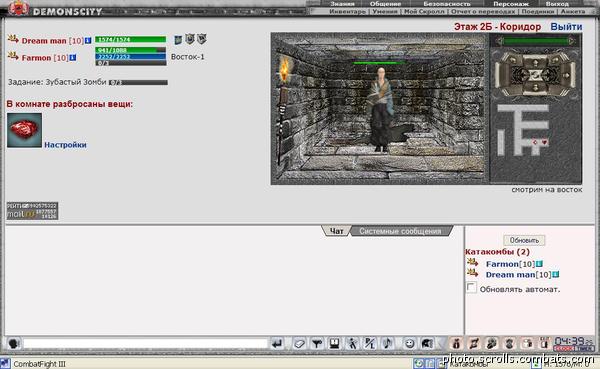Click the Обновить button
This screenshot has width=600, height=369.
(x=524, y=240)
